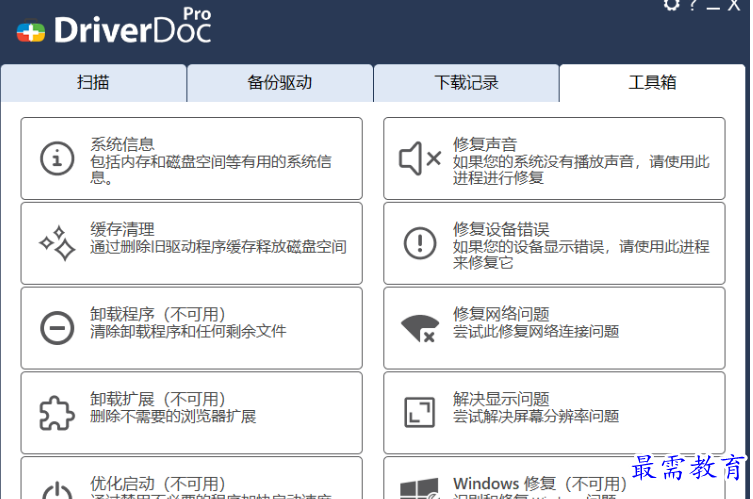Click the 系统信息 info circle icon
Screen dimensions: 753x499
(57, 158)
